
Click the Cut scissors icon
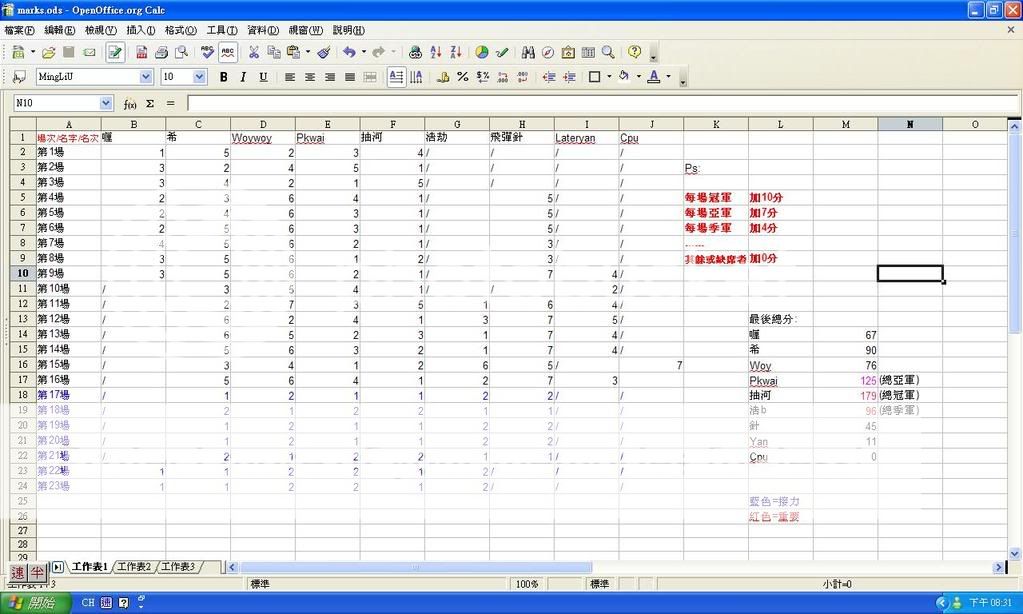253,52
